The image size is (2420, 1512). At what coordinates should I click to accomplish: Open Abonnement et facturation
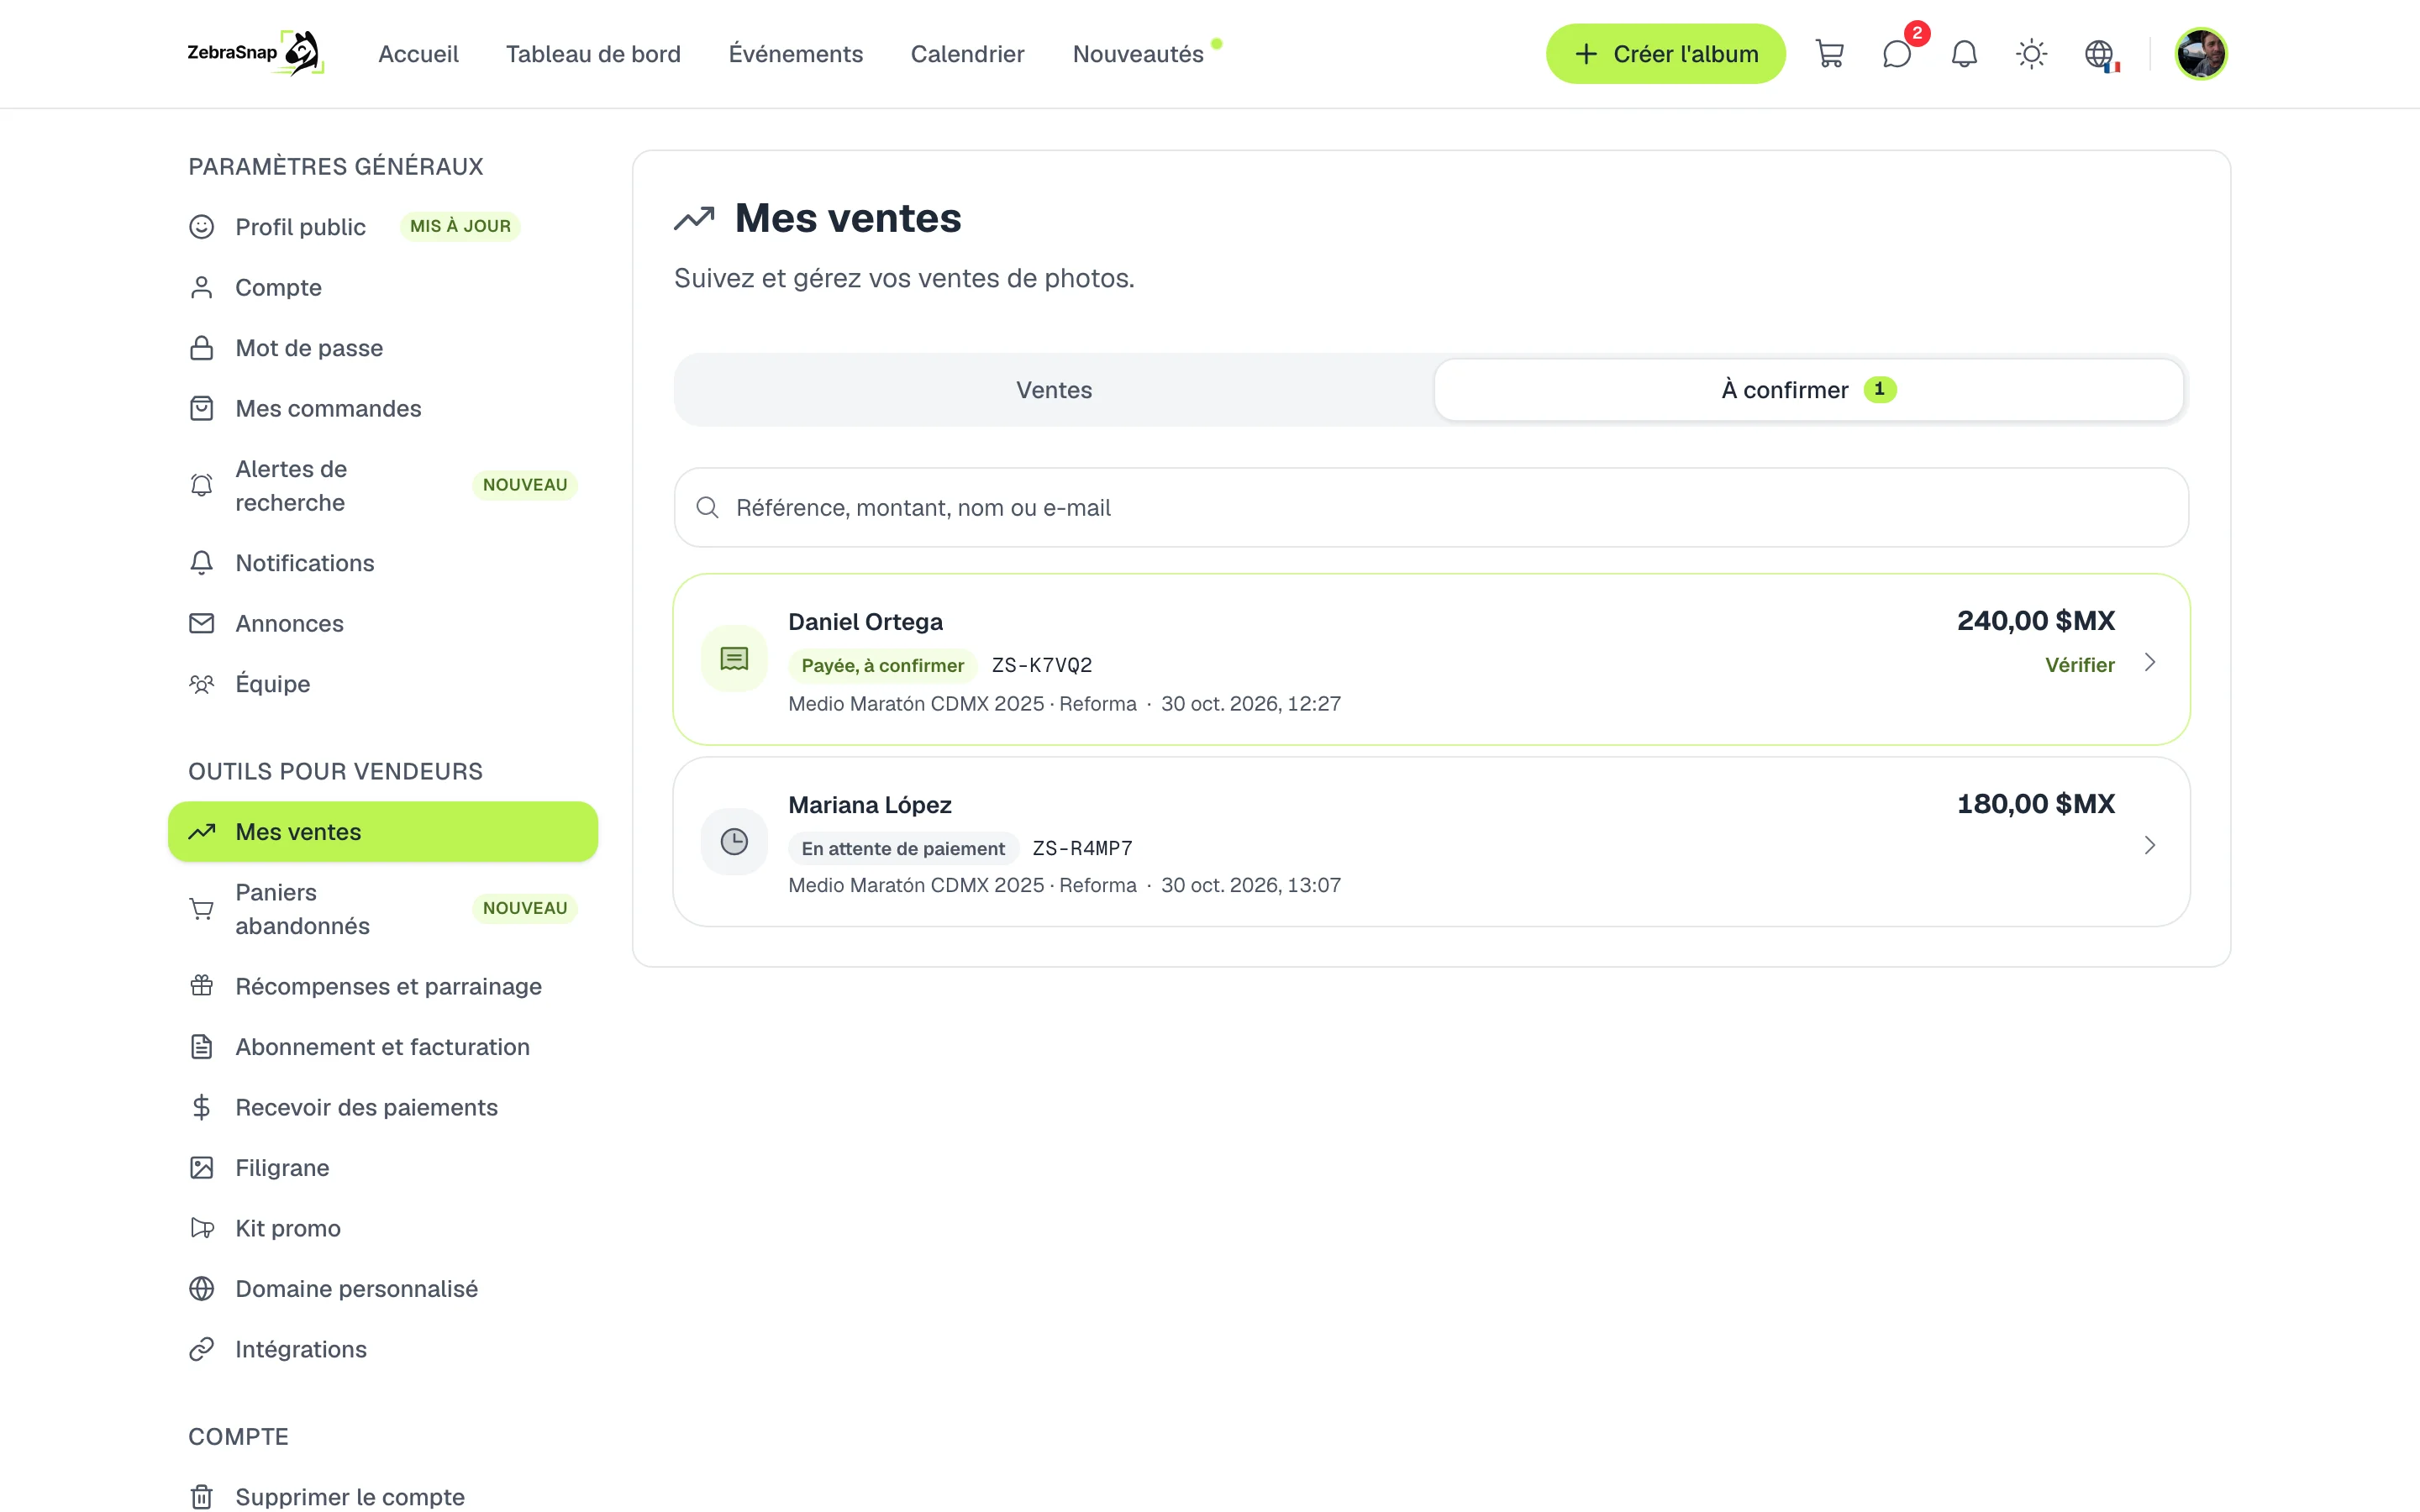coord(383,1047)
